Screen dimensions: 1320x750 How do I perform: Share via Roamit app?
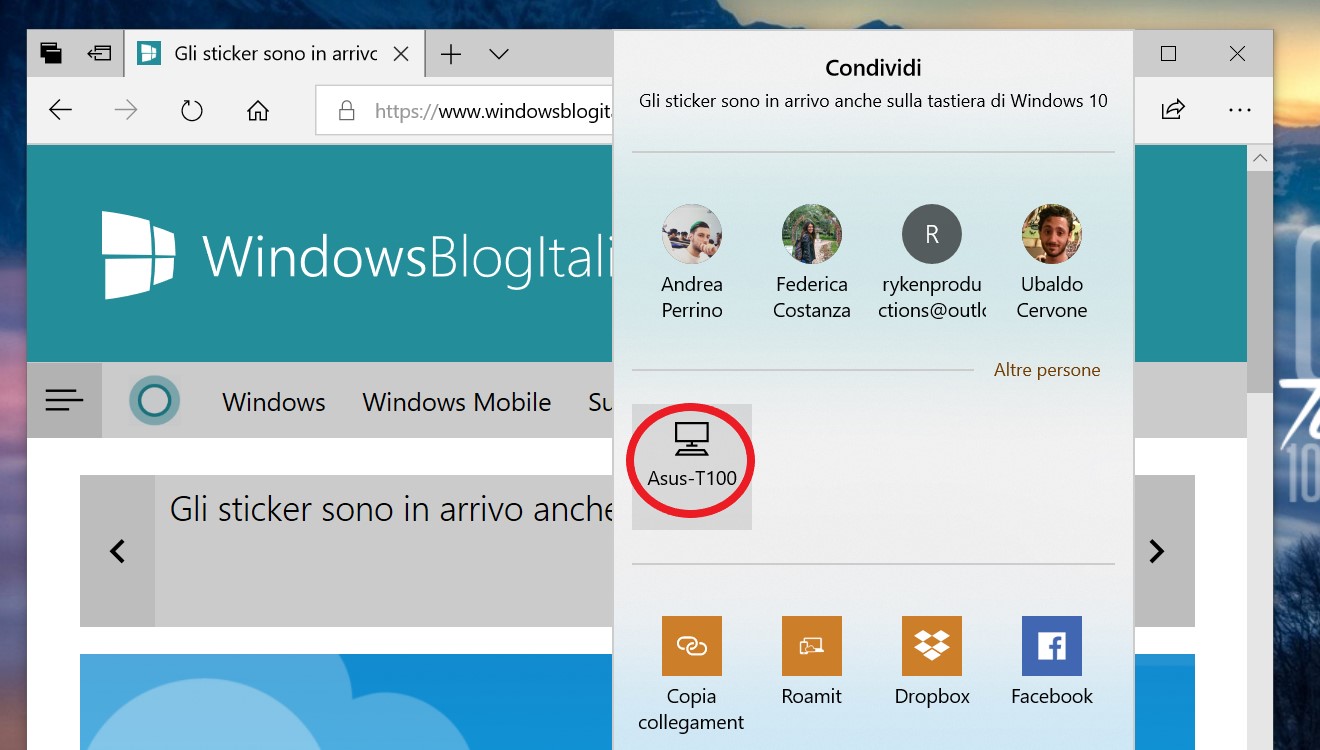tap(812, 664)
